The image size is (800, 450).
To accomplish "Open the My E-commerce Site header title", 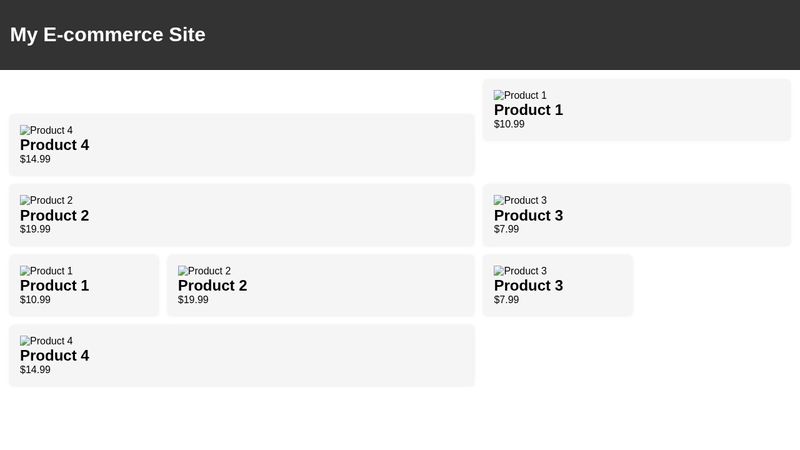I will coord(108,35).
